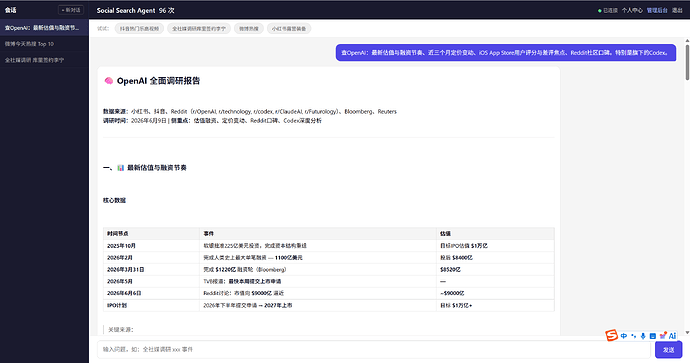Click the 2026年5月 table cell
This screenshot has height=363, width=690.
point(151,281)
